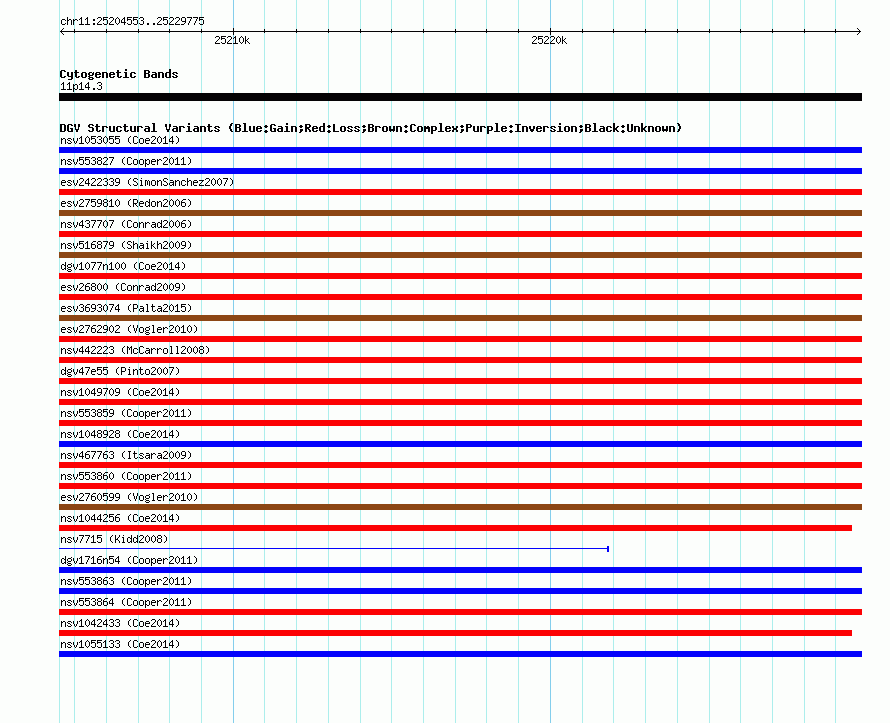Screen dimensions: 890x723
Task: Select esv26800 (Conrad2009) label
Action: click(123, 287)
